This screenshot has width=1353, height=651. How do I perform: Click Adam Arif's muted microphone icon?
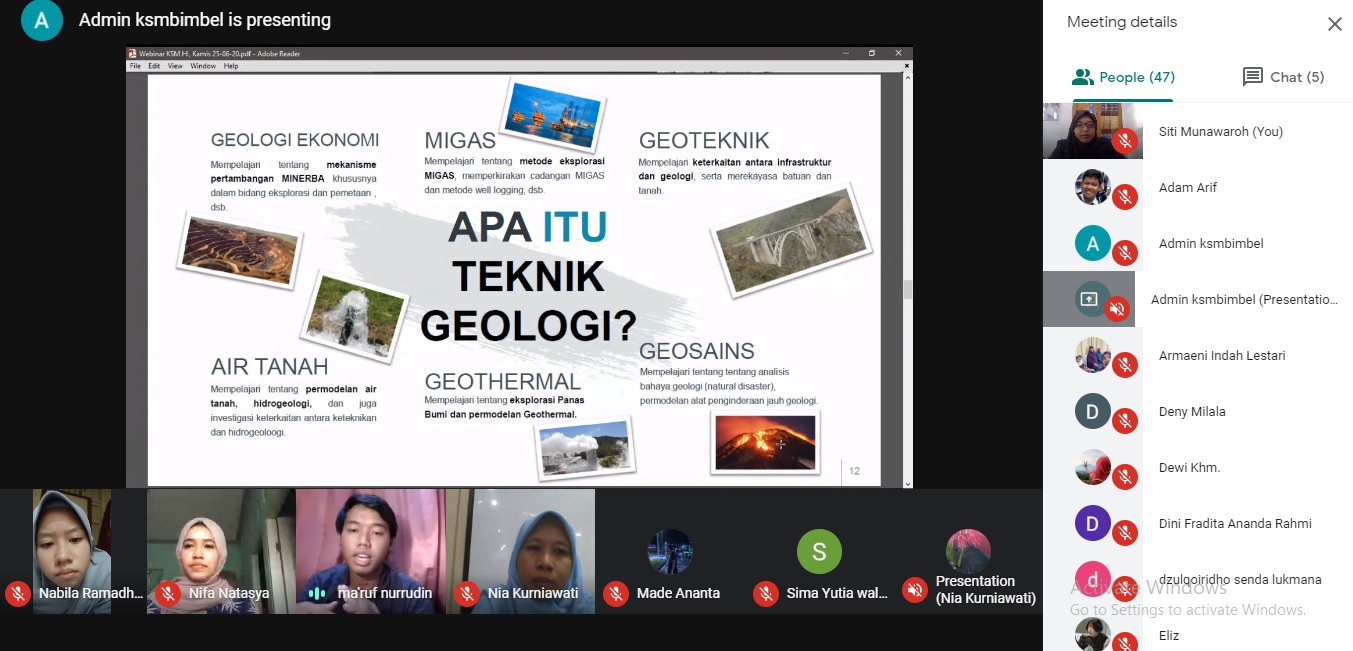(1124, 198)
